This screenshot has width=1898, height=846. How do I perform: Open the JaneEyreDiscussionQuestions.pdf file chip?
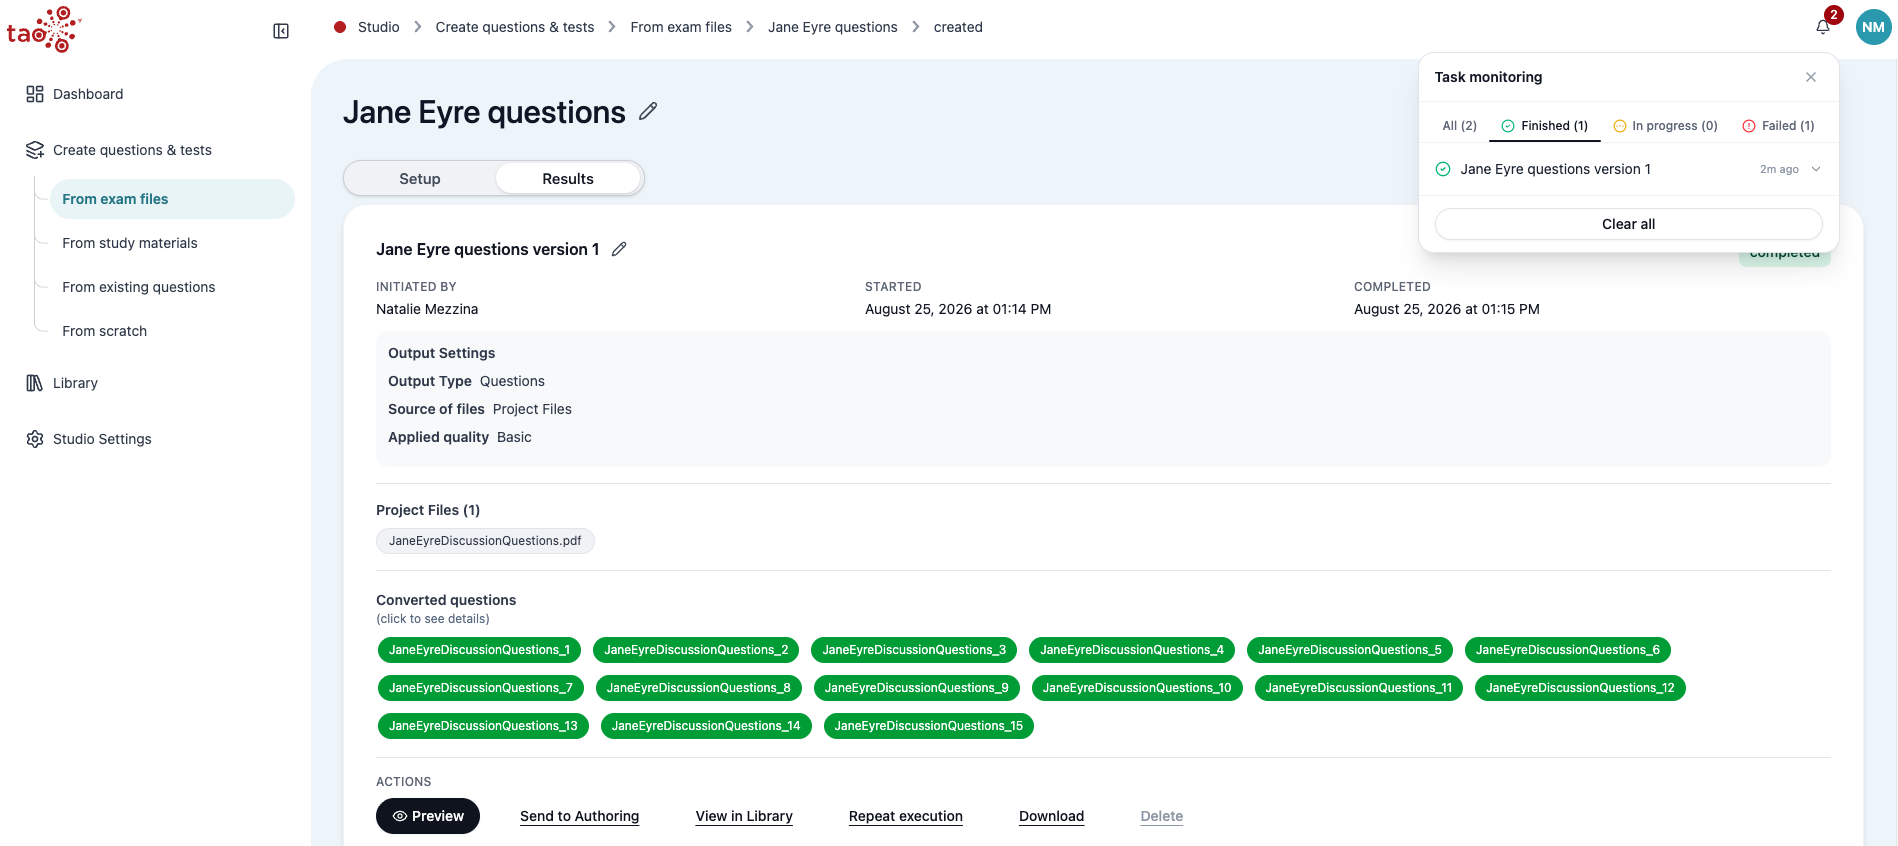(485, 541)
